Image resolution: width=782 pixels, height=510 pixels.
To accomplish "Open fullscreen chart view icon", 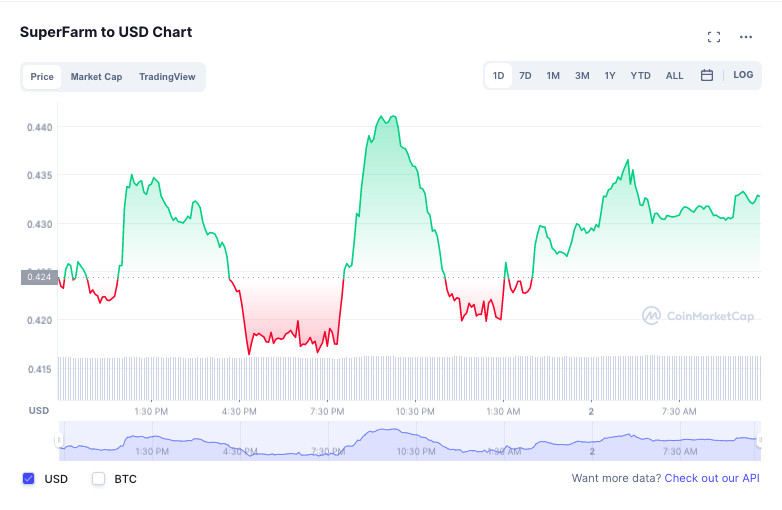I will click(714, 37).
